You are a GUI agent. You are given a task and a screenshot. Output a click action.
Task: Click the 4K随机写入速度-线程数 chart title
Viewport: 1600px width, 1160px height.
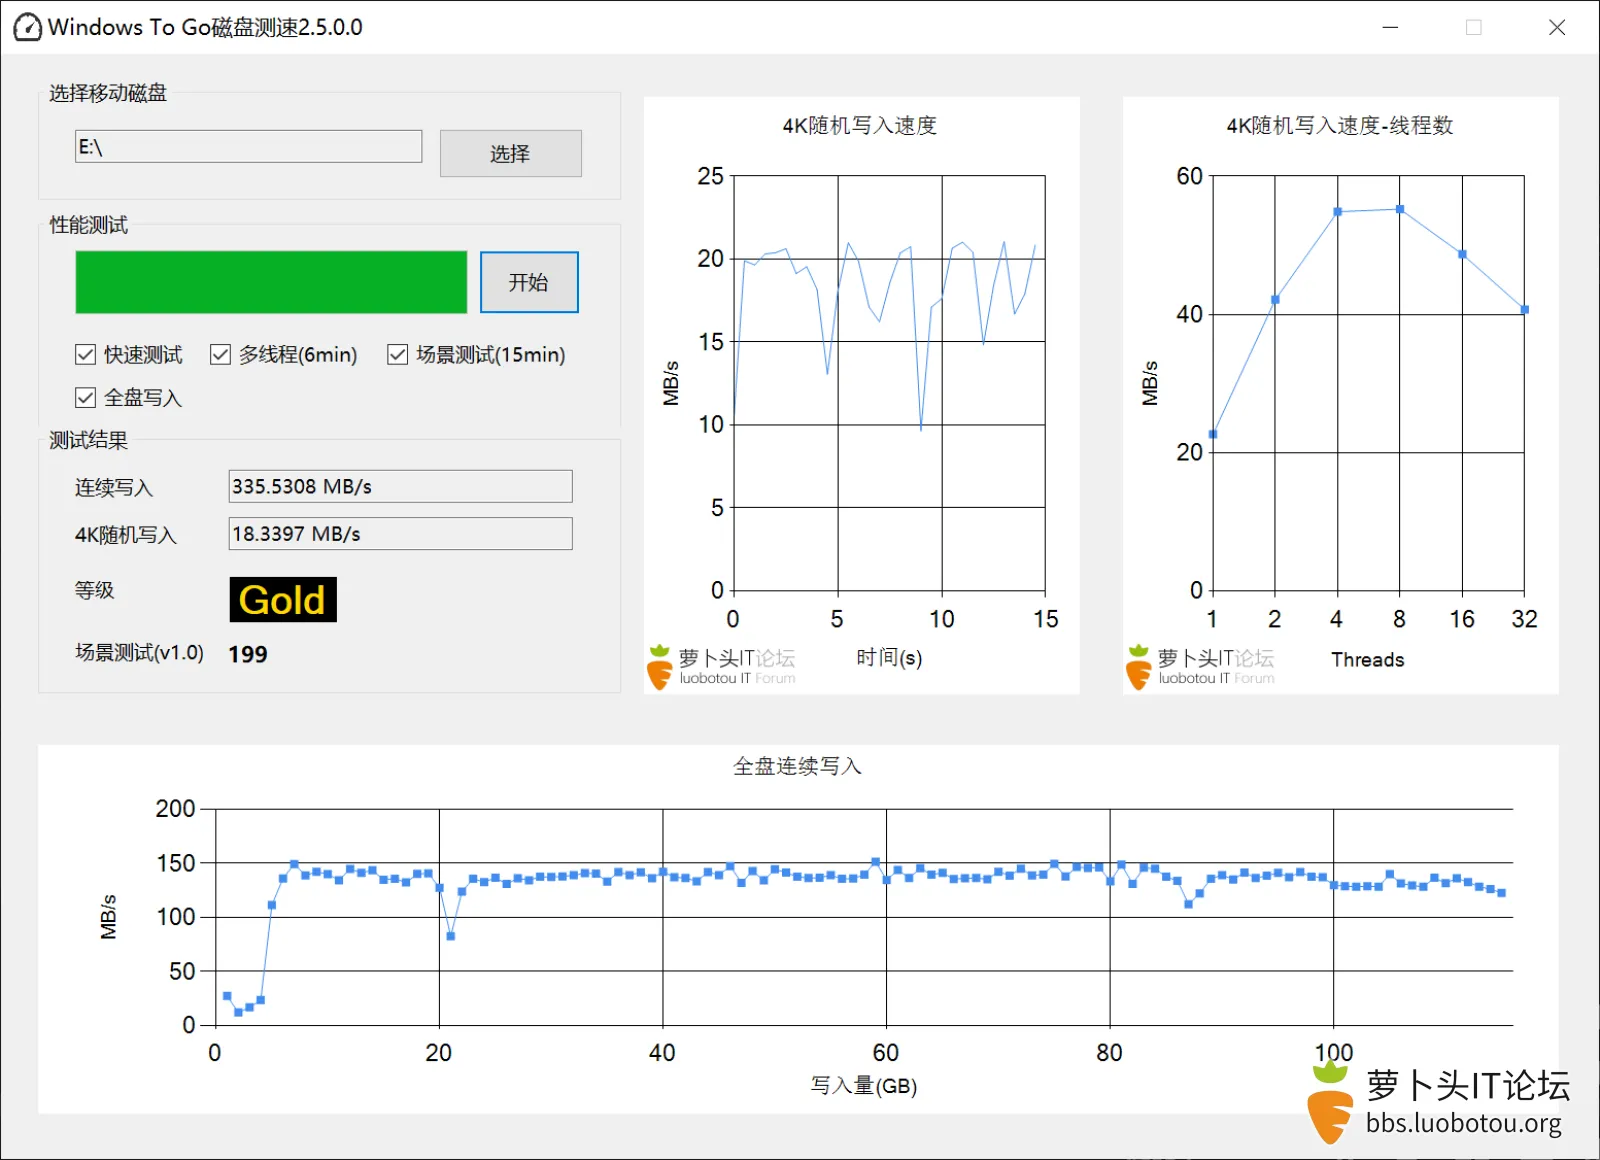(1340, 126)
